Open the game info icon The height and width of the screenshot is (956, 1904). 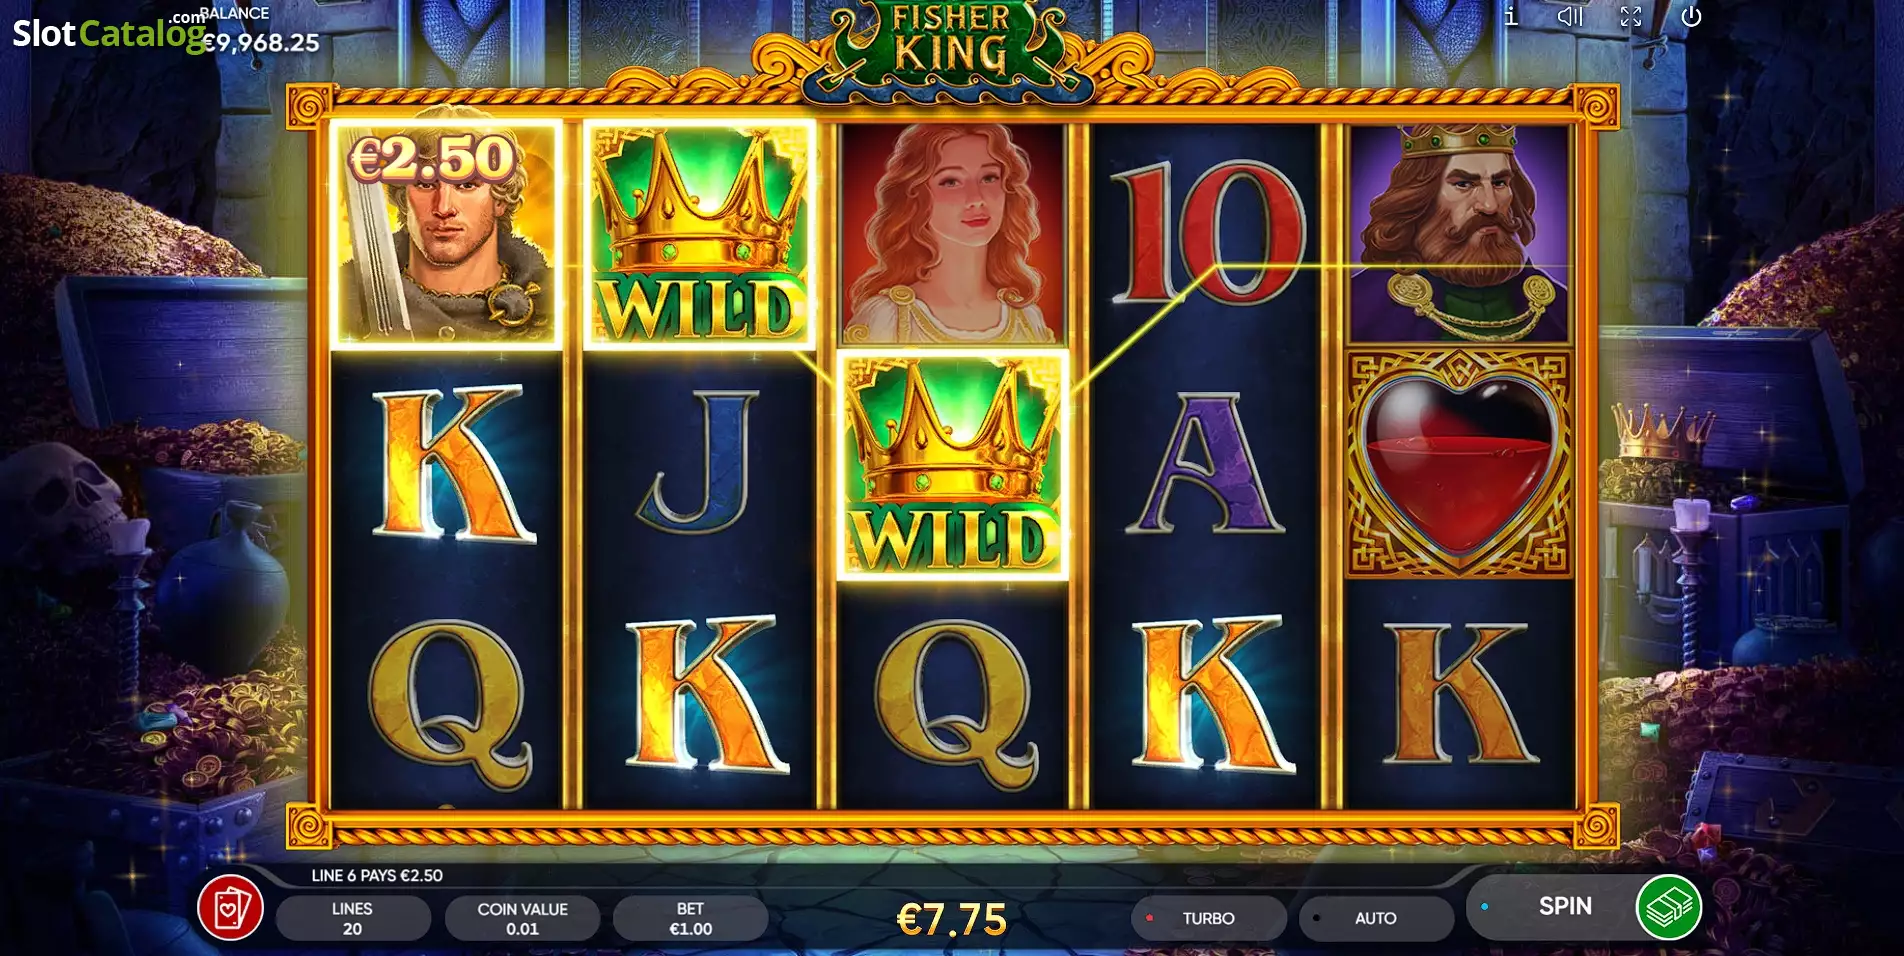(x=1511, y=16)
